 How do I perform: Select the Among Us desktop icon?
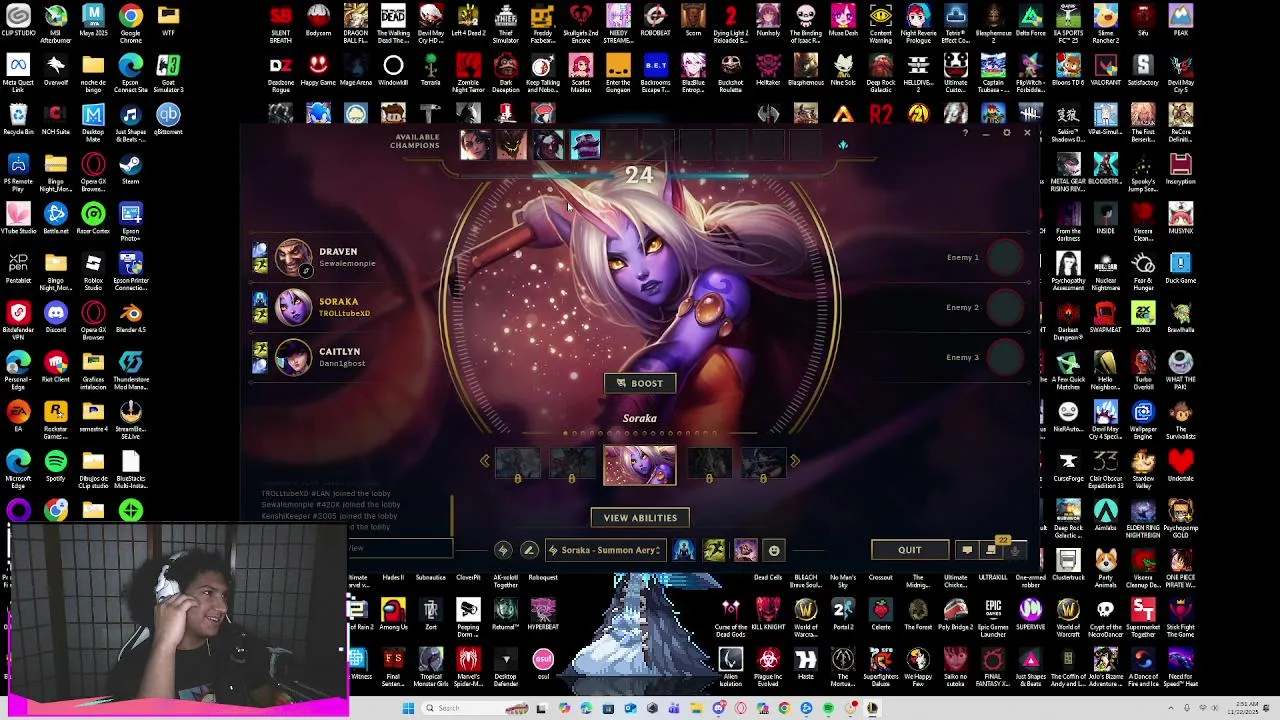[393, 614]
